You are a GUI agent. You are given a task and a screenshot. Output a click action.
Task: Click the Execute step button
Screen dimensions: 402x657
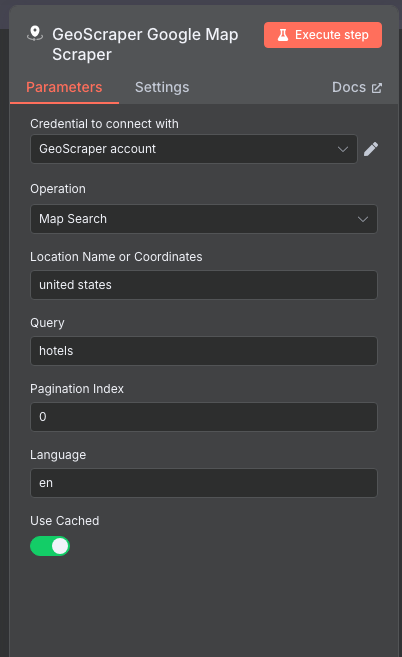(323, 35)
